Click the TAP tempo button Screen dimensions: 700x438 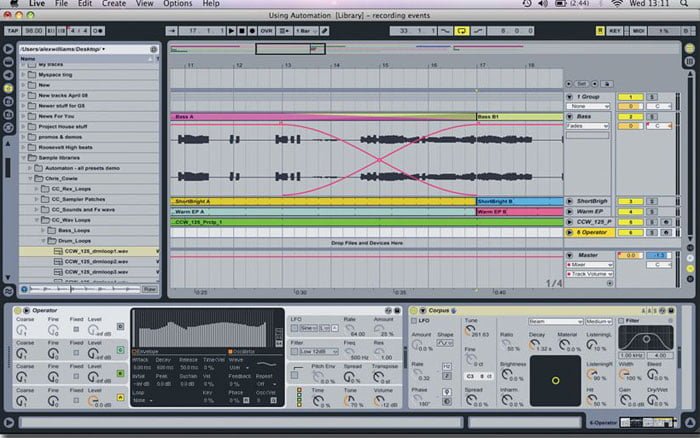(x=12, y=31)
